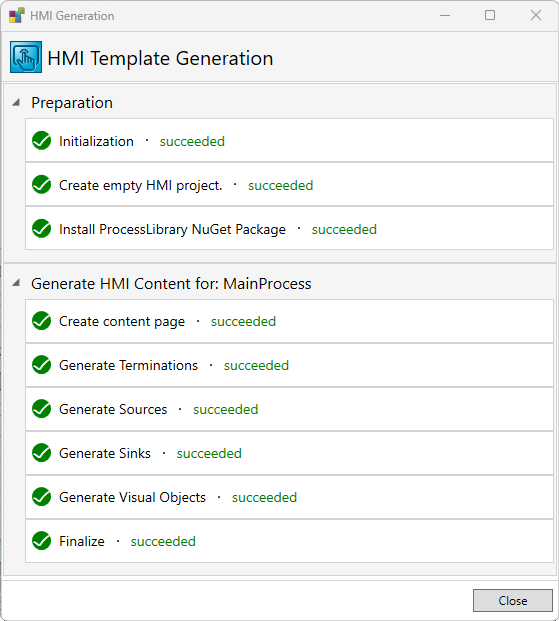Select the 'Generate HMI Content for: MainProcess' heading
Image resolution: width=559 pixels, height=621 pixels.
click(x=171, y=284)
